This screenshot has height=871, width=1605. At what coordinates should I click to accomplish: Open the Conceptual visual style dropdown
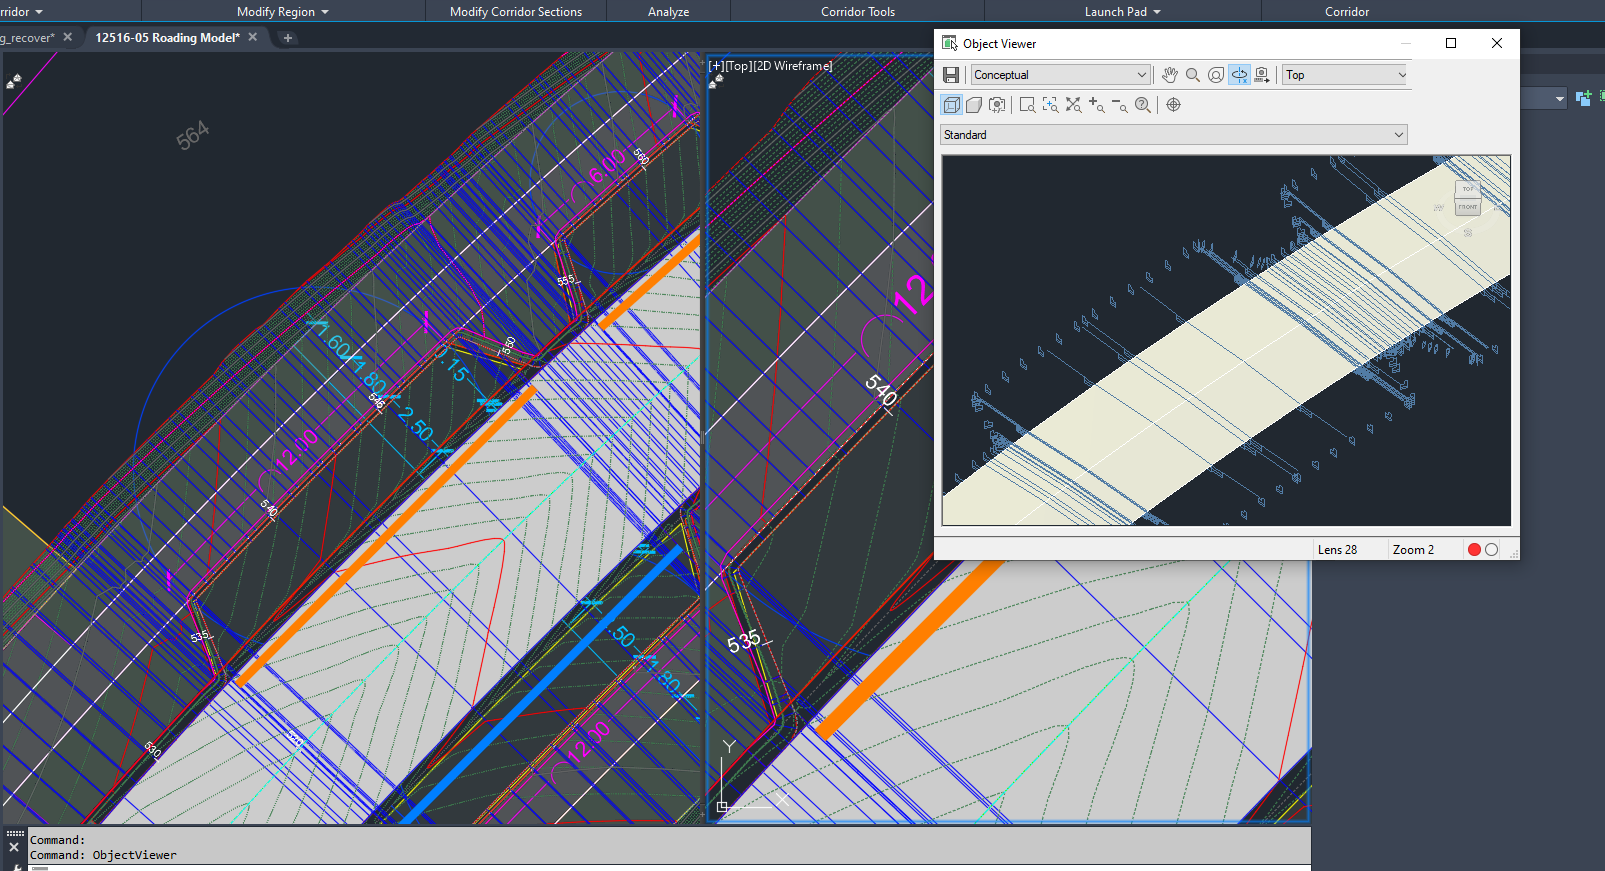1060,75
